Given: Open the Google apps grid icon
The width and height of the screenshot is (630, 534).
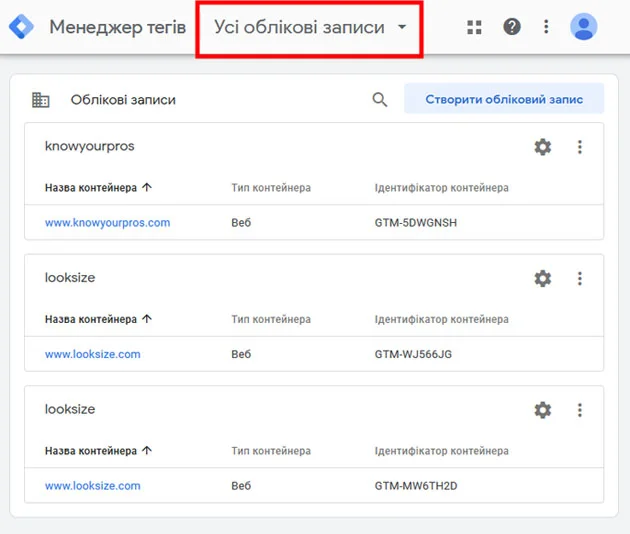Looking at the screenshot, I should 474,27.
